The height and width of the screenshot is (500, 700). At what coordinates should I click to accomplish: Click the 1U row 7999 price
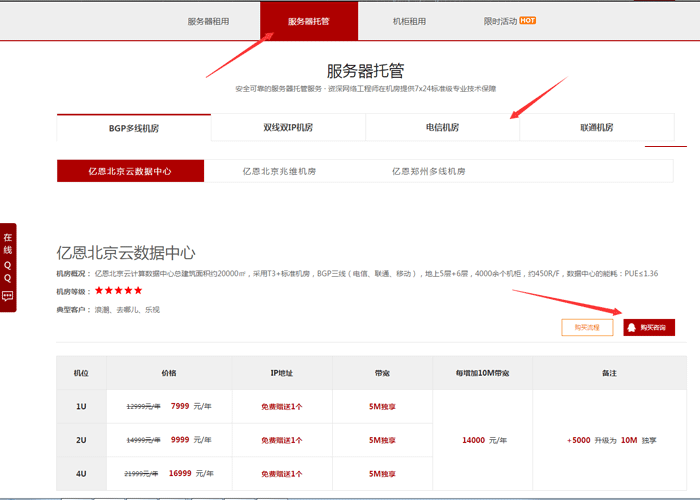[x=180, y=406]
